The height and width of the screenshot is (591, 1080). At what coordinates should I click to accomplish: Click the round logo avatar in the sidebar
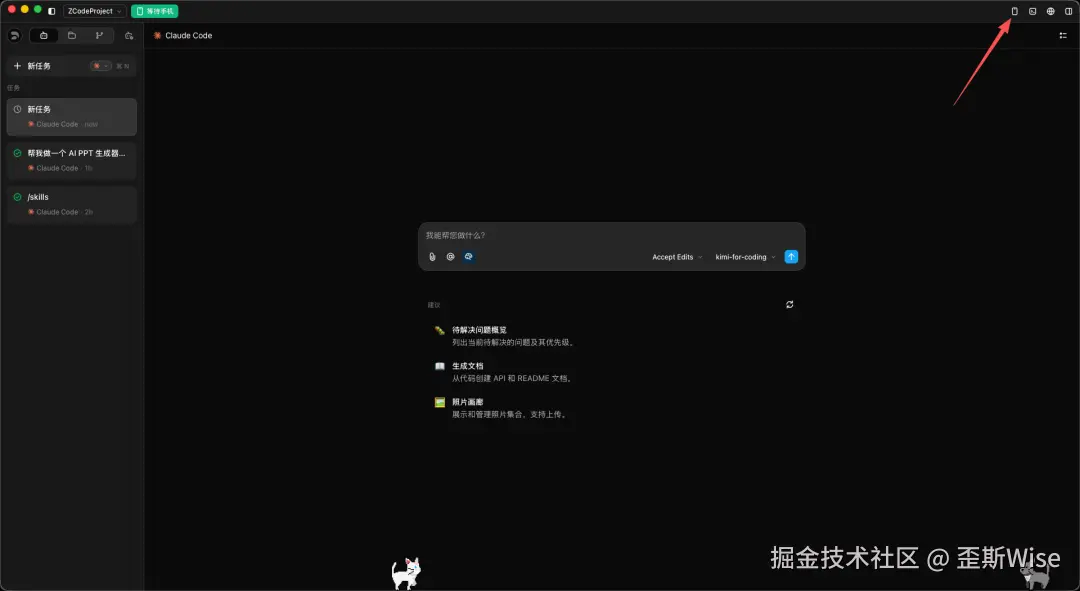pyautogui.click(x=14, y=35)
